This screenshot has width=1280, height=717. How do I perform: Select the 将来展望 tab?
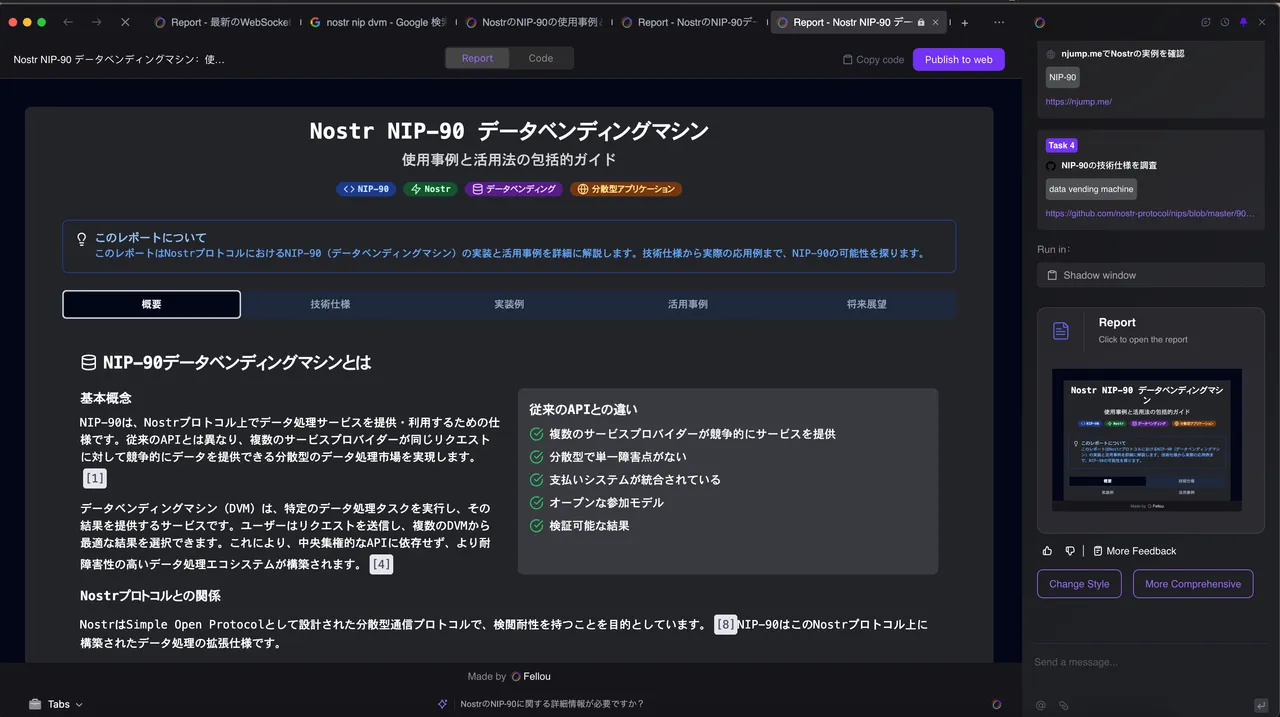[866, 304]
